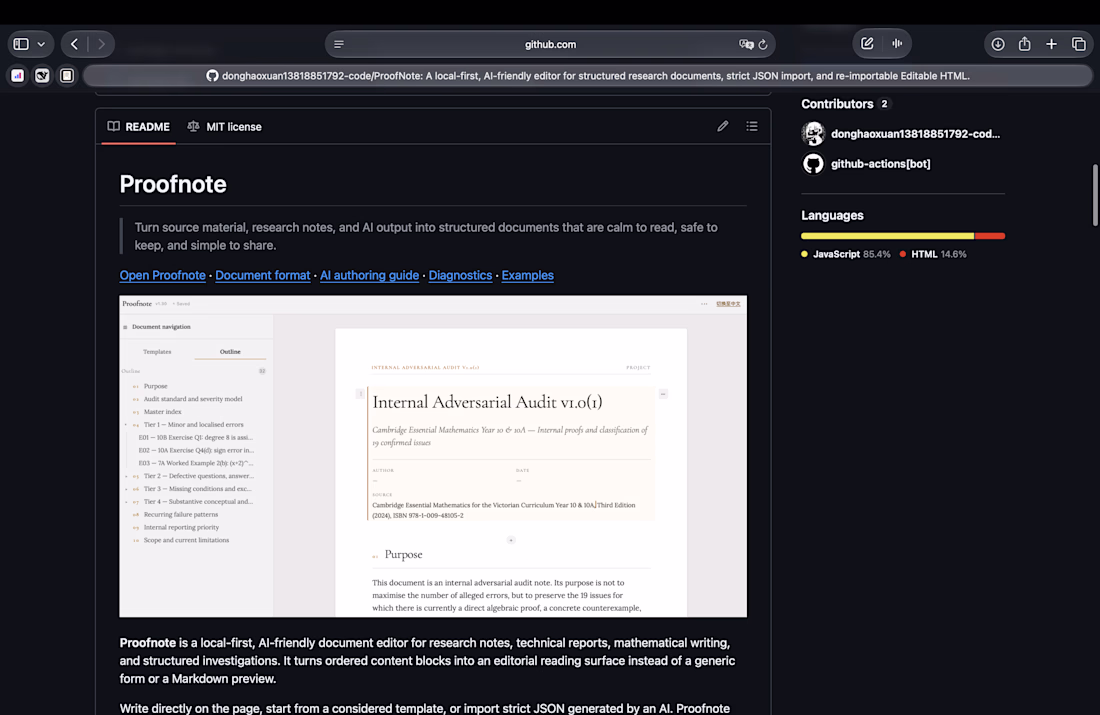Open the Proofnote app screenshot image
Screen dimensions: 1100x715
point(433,456)
